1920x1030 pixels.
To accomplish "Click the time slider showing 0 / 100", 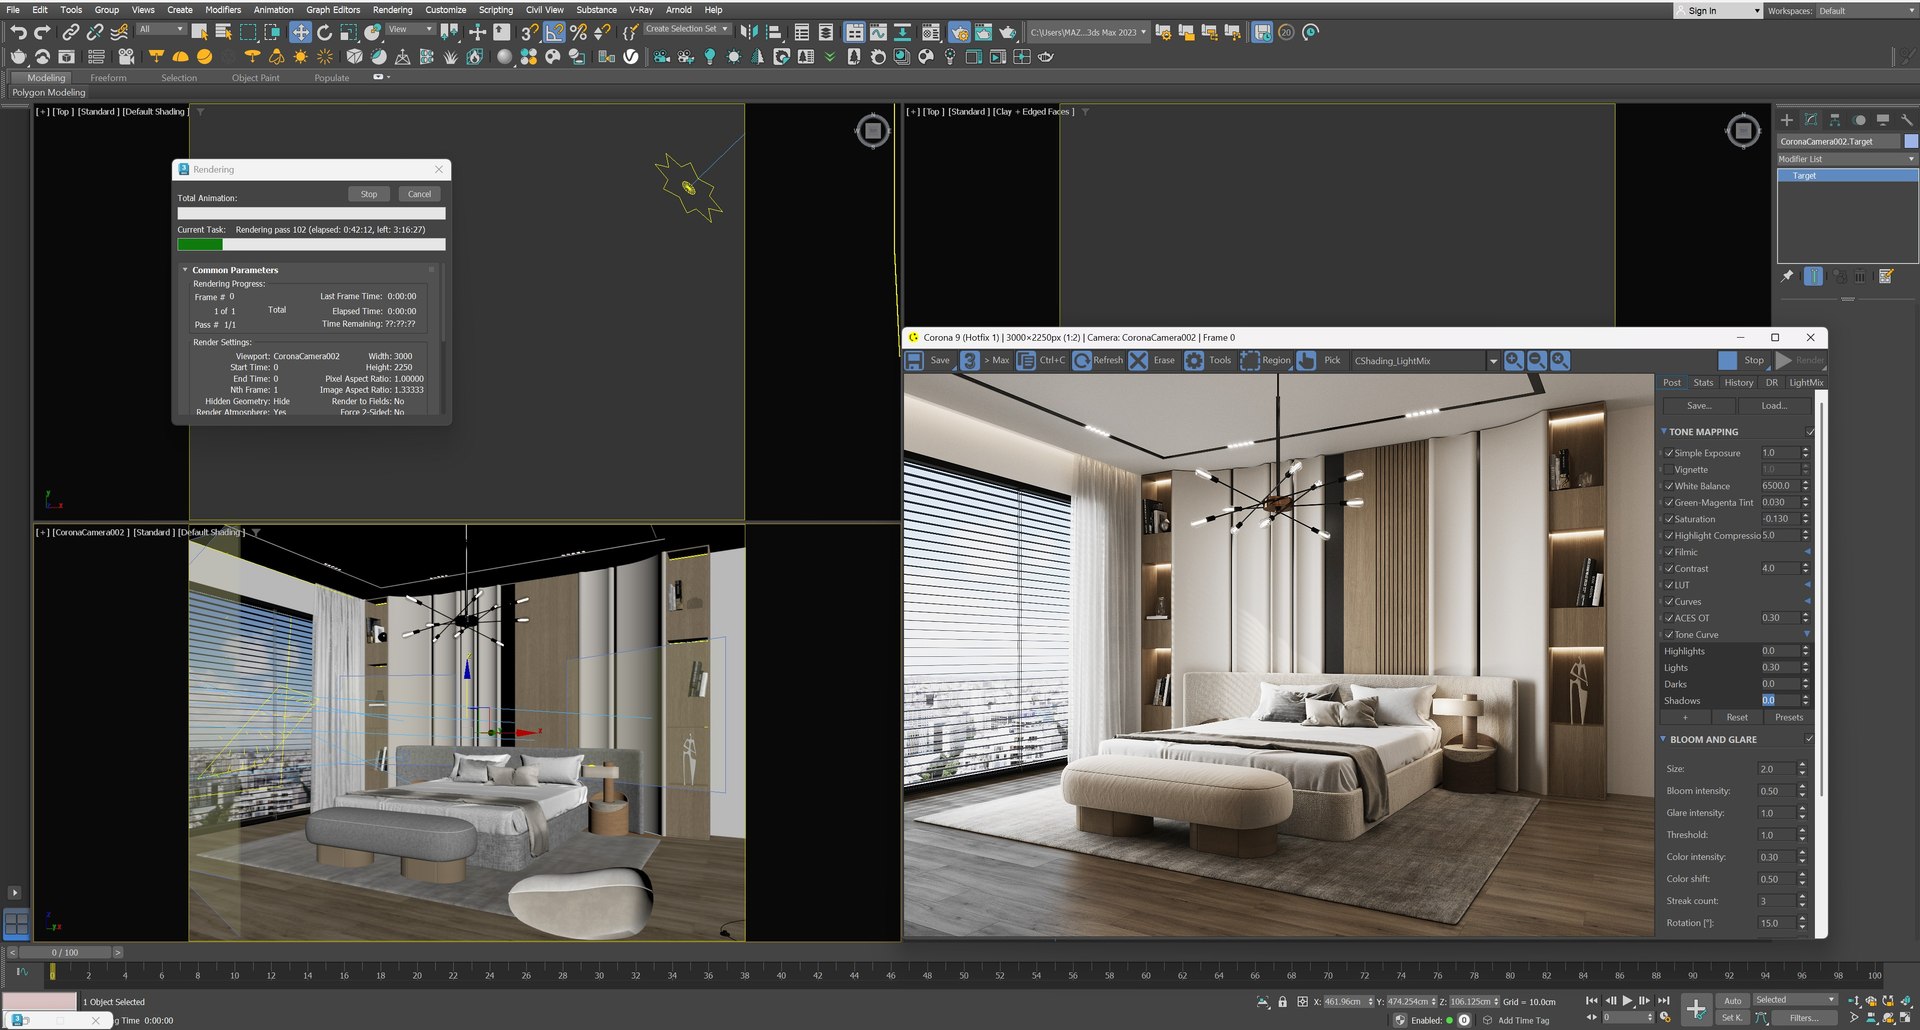I will (x=65, y=953).
